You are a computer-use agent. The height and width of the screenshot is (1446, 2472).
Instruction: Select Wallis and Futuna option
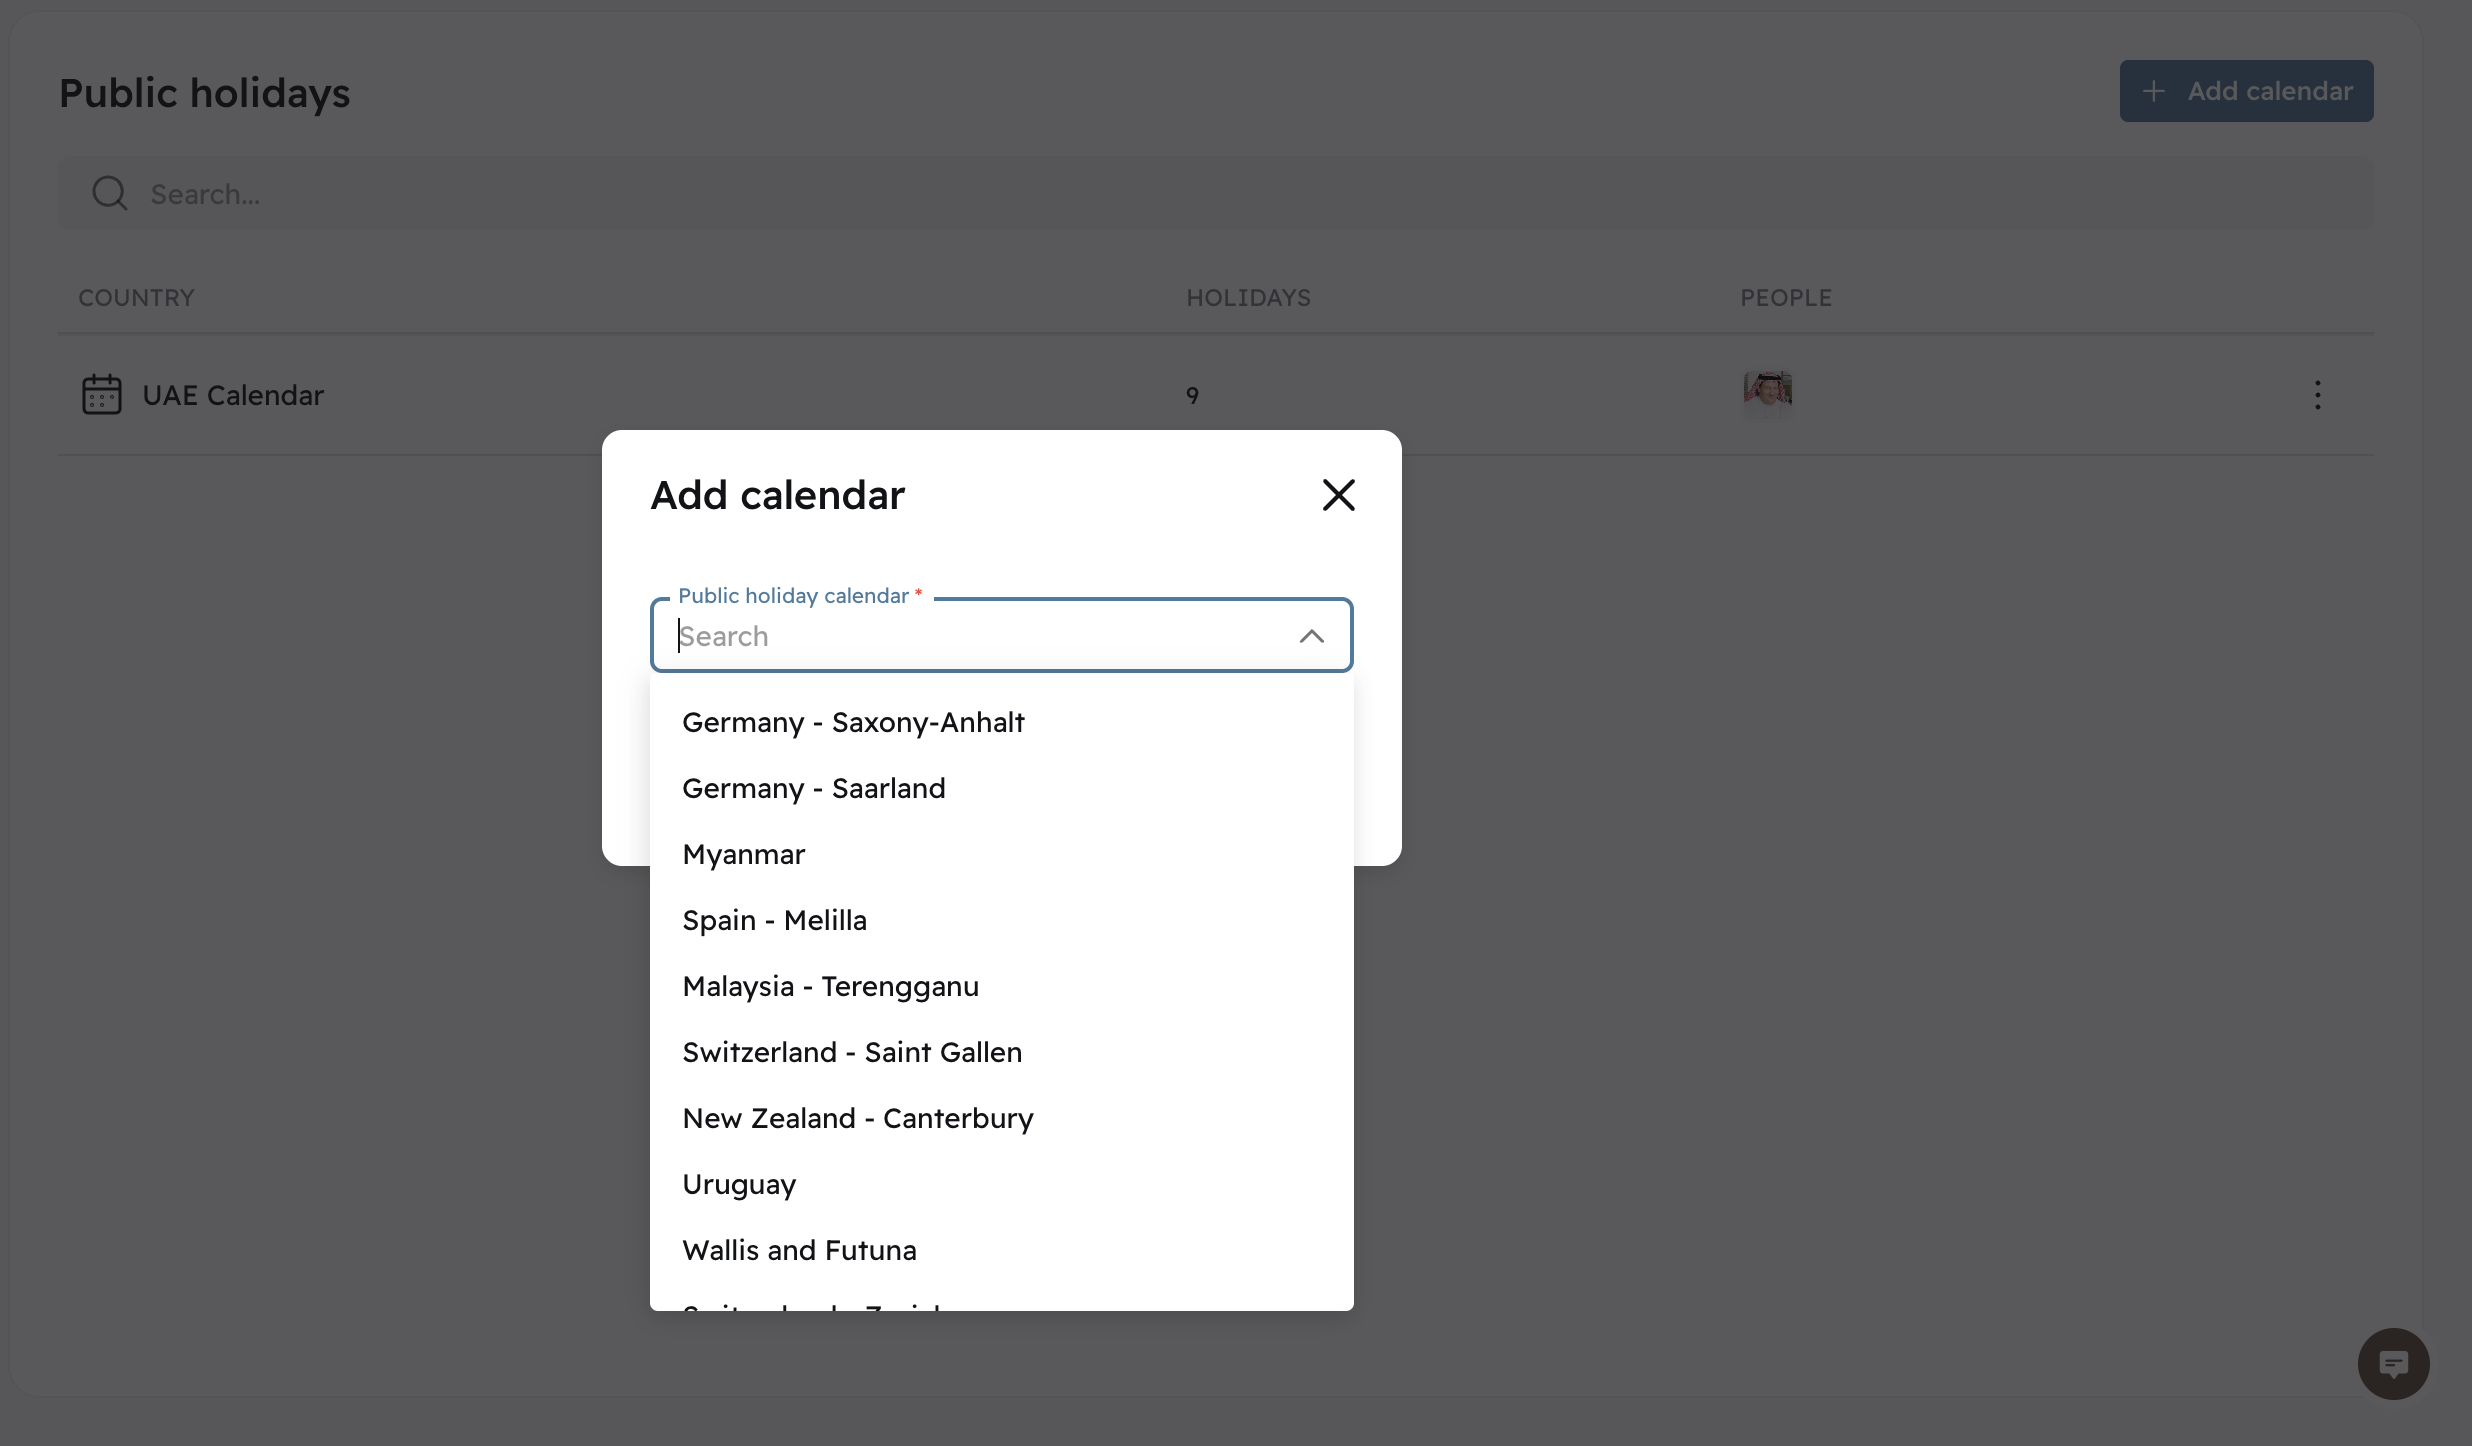coord(799,1250)
